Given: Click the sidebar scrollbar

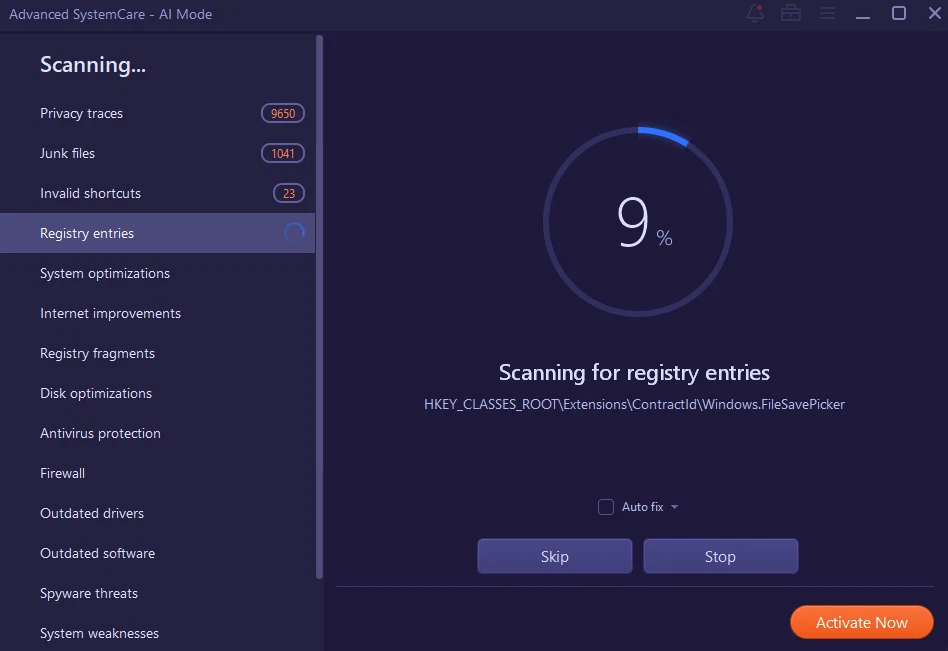Looking at the screenshot, I should pyautogui.click(x=320, y=300).
